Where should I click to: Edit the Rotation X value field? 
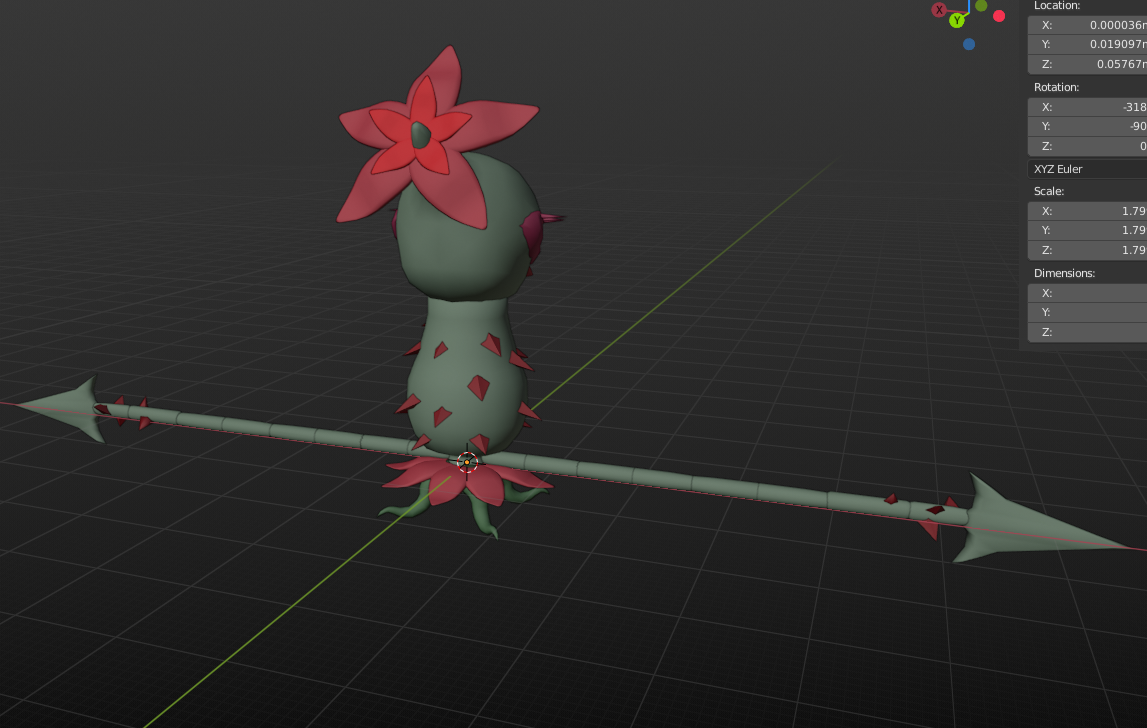pos(1087,107)
